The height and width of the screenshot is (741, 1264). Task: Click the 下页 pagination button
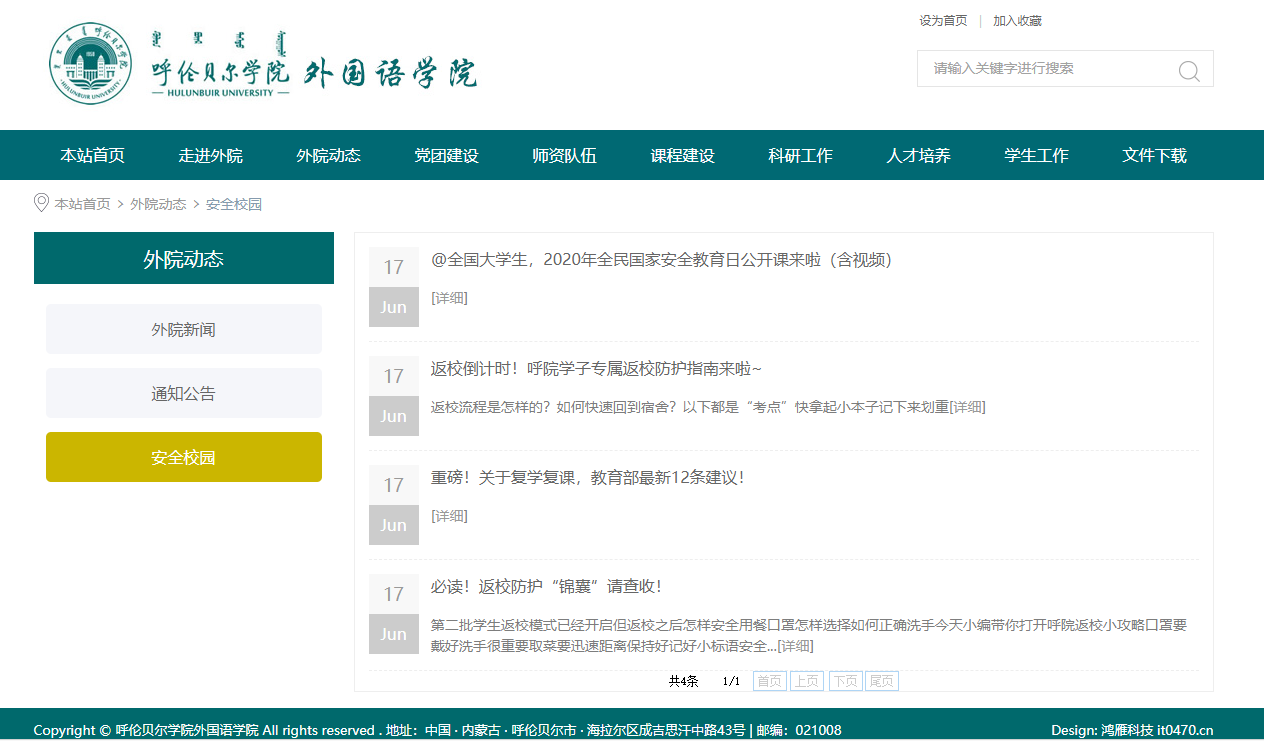click(x=845, y=681)
